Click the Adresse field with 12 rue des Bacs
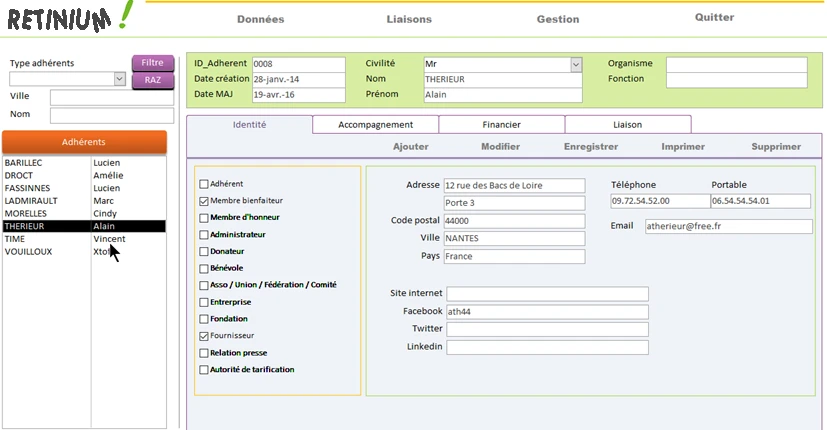This screenshot has width=827, height=430. tap(514, 185)
